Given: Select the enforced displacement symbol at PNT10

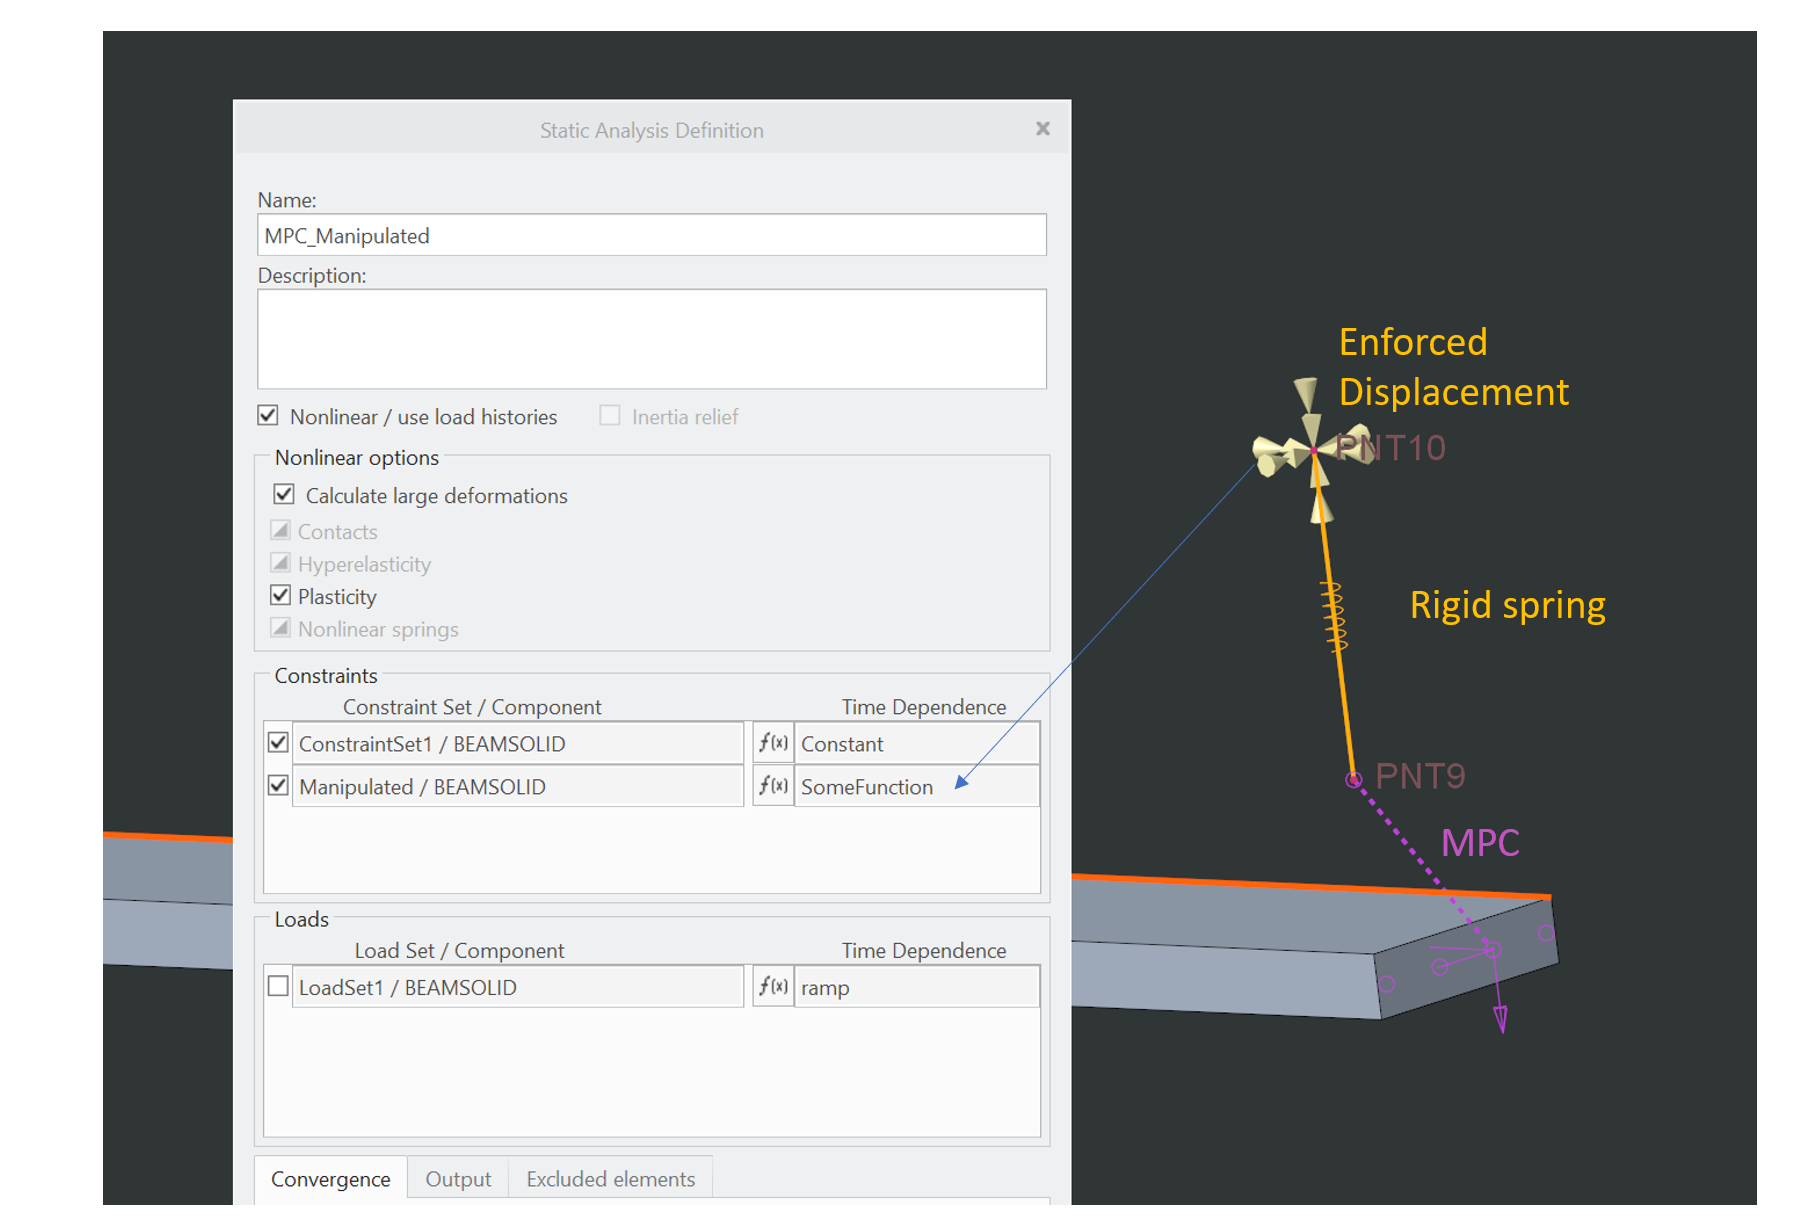Looking at the screenshot, I should coord(1313,452).
